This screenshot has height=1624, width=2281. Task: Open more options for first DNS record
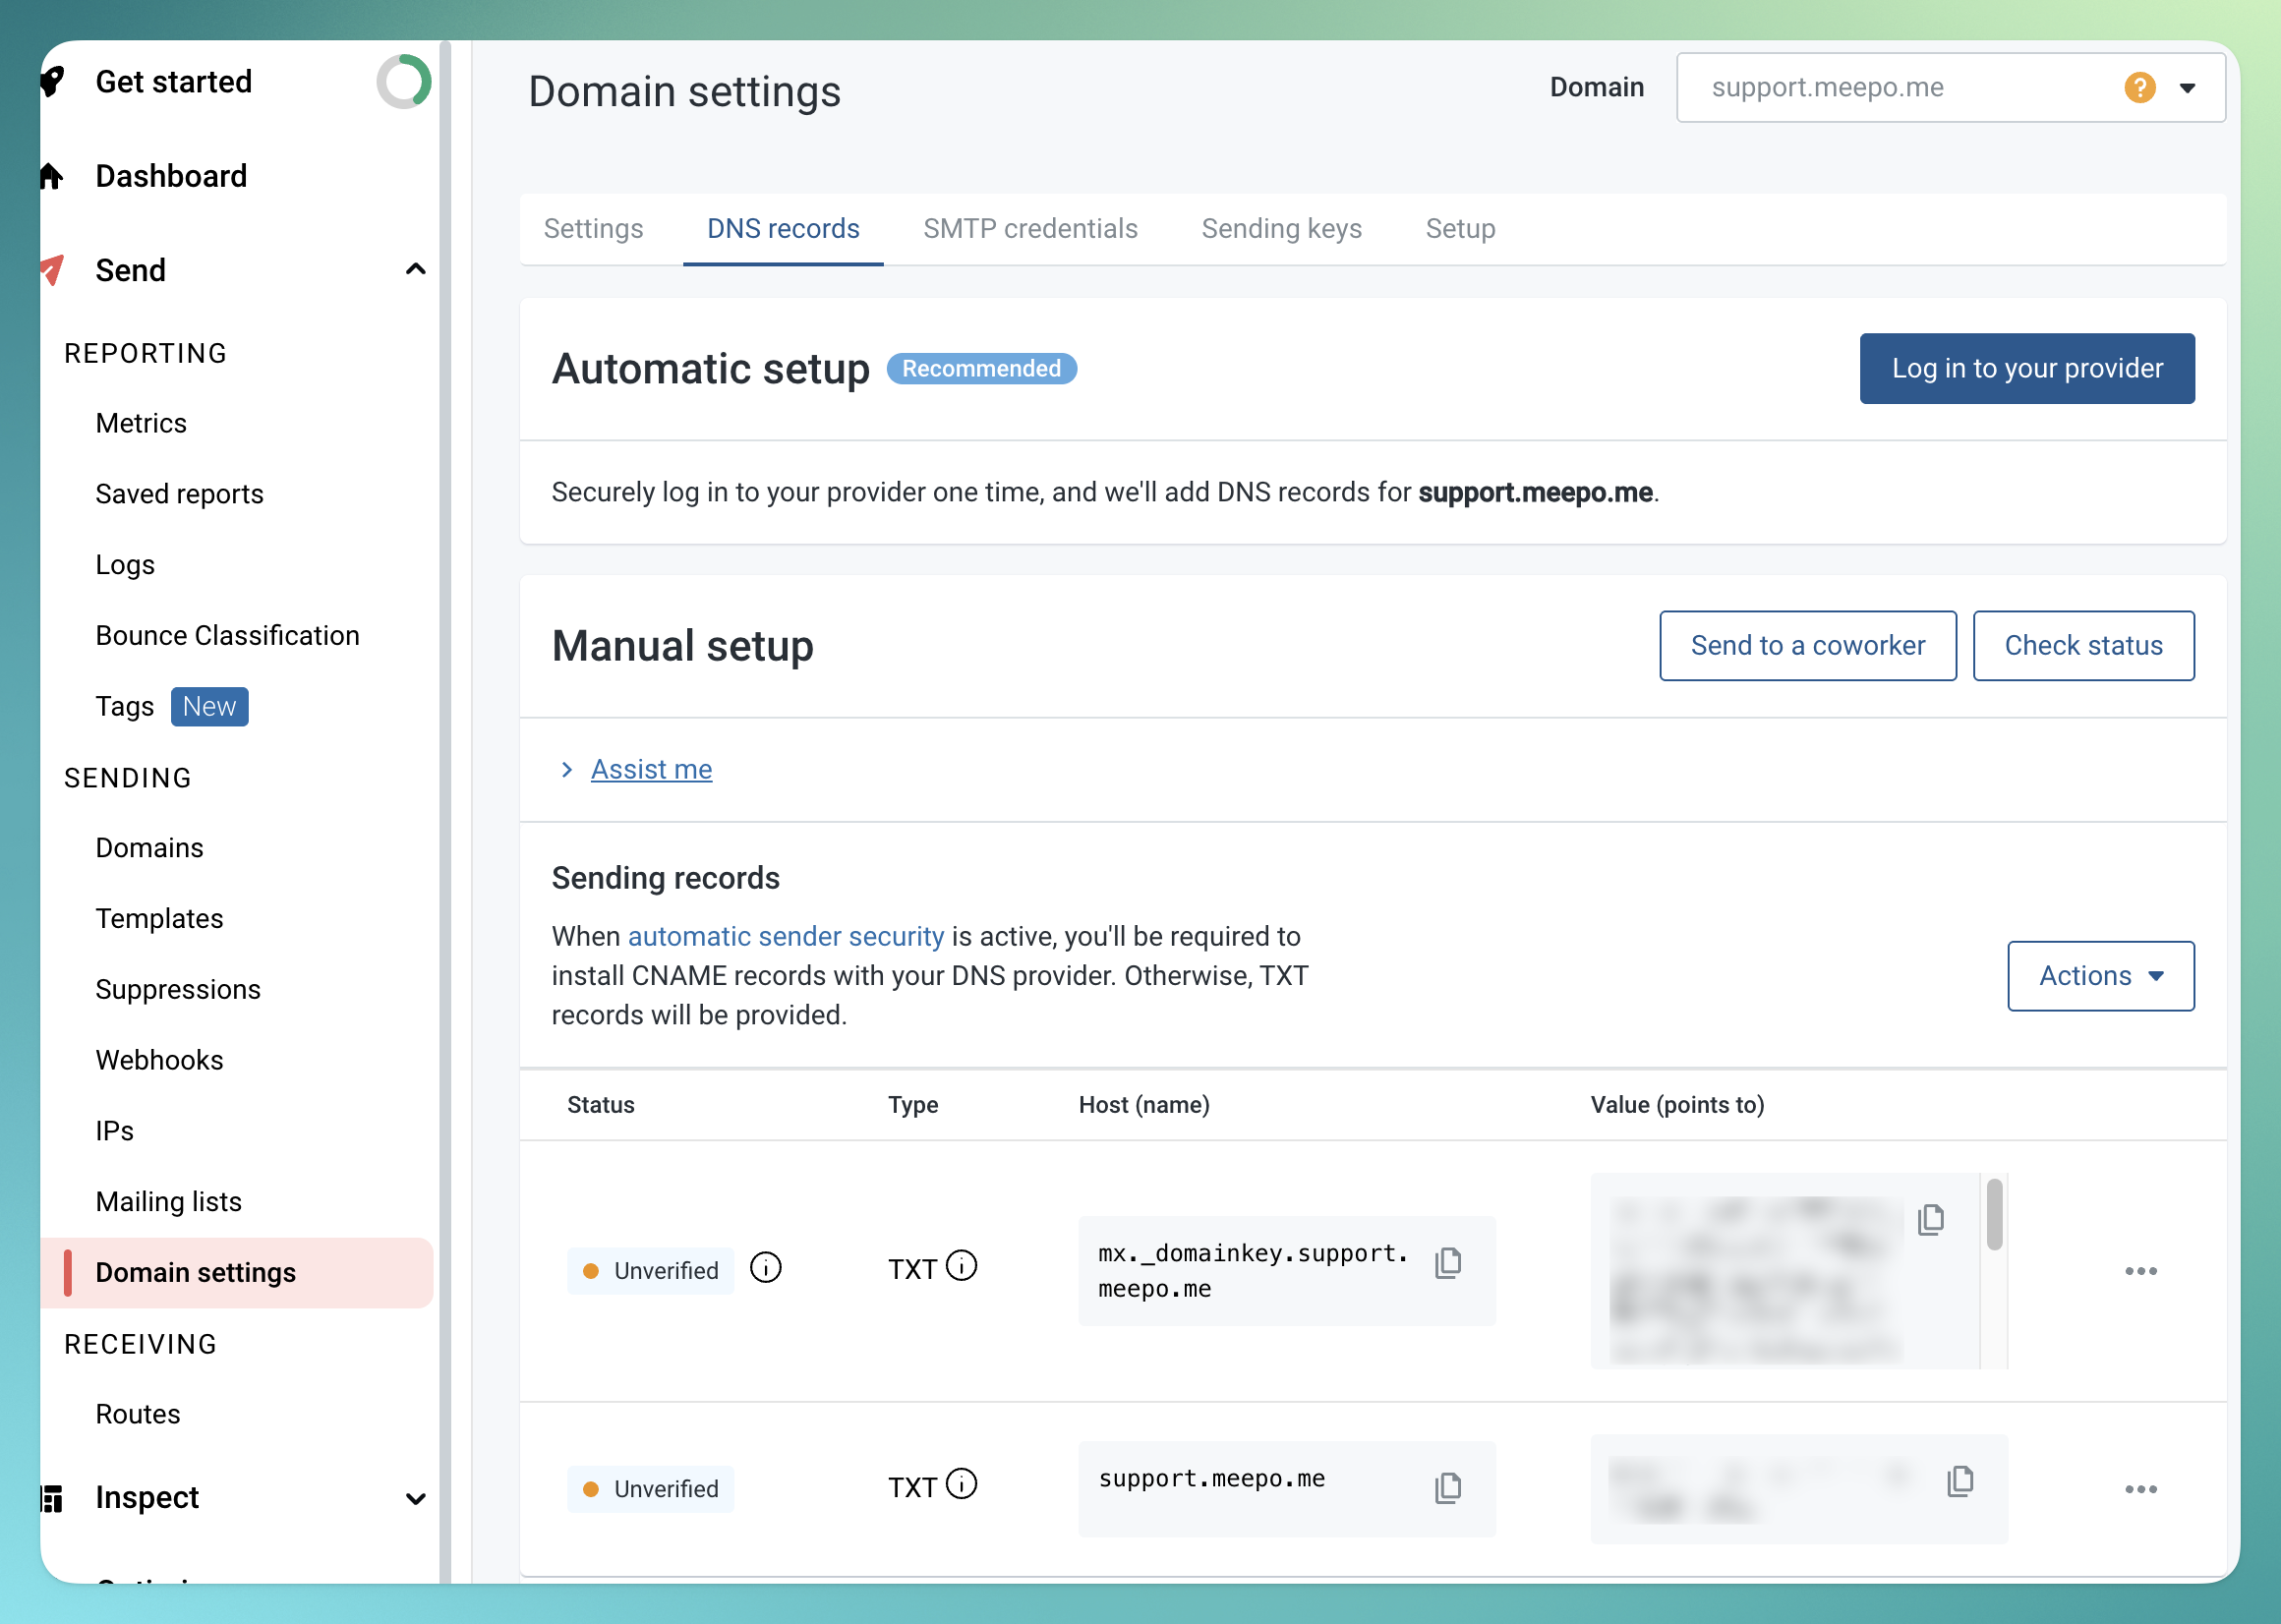pos(2140,1271)
